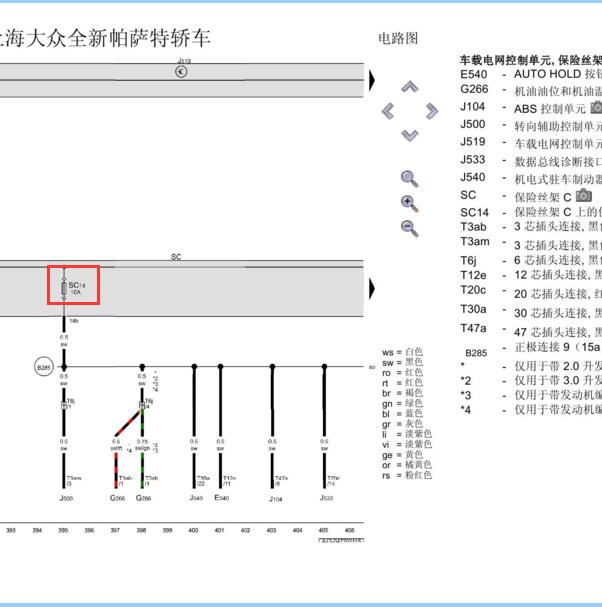Select the T6j 6 芯插头连接 row
Viewport: 602px width, 607px height.
click(x=531, y=260)
